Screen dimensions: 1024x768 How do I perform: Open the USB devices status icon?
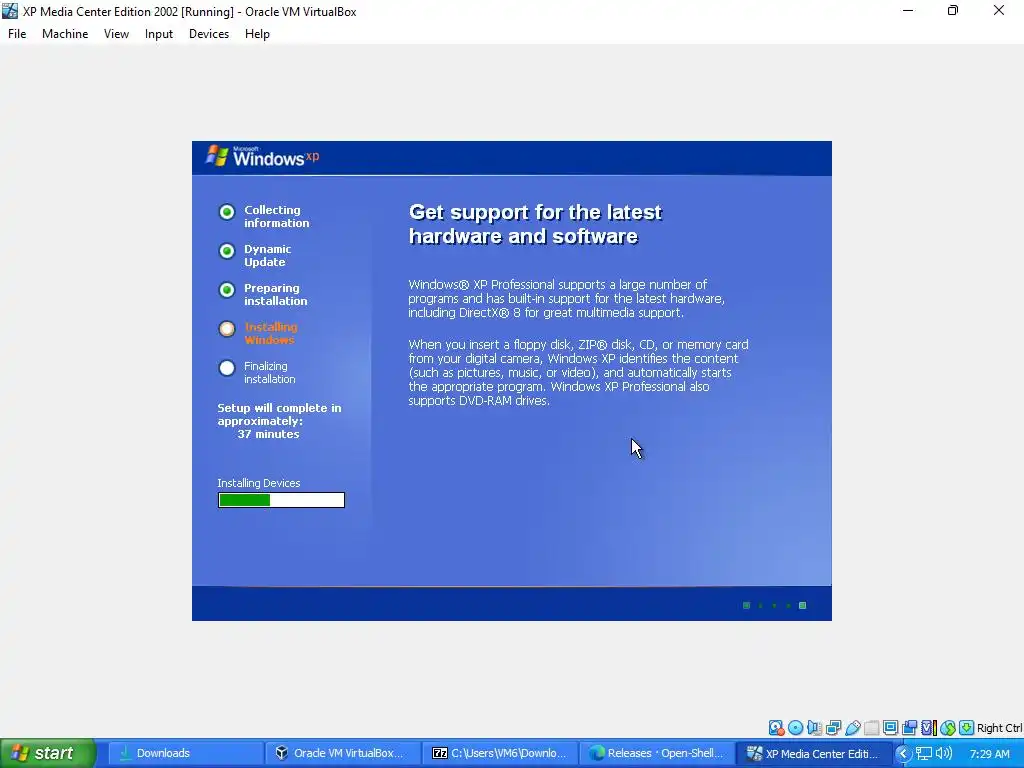tap(852, 728)
